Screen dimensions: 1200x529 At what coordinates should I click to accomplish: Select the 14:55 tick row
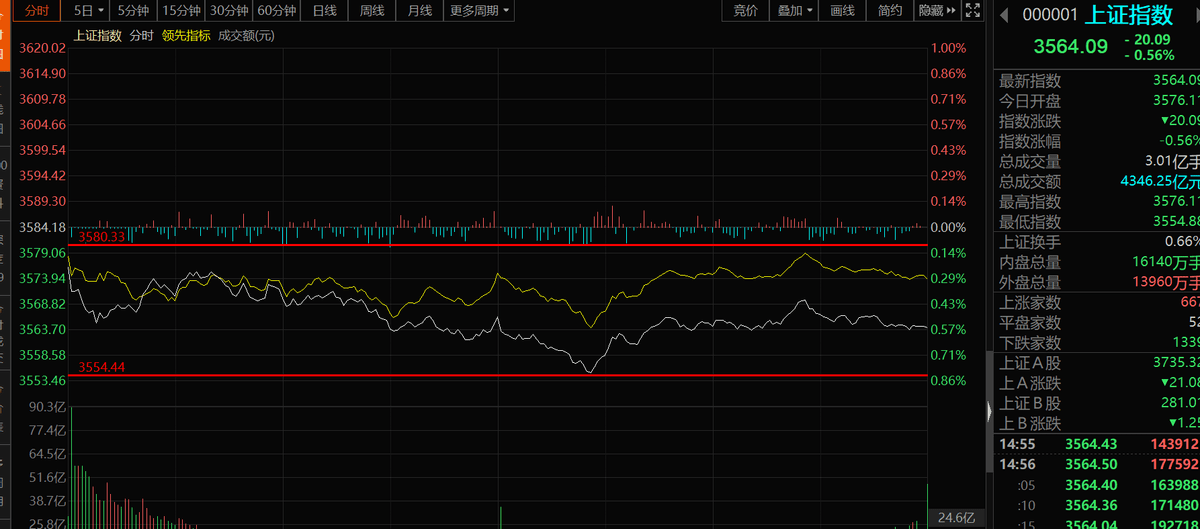pyautogui.click(x=1098, y=444)
